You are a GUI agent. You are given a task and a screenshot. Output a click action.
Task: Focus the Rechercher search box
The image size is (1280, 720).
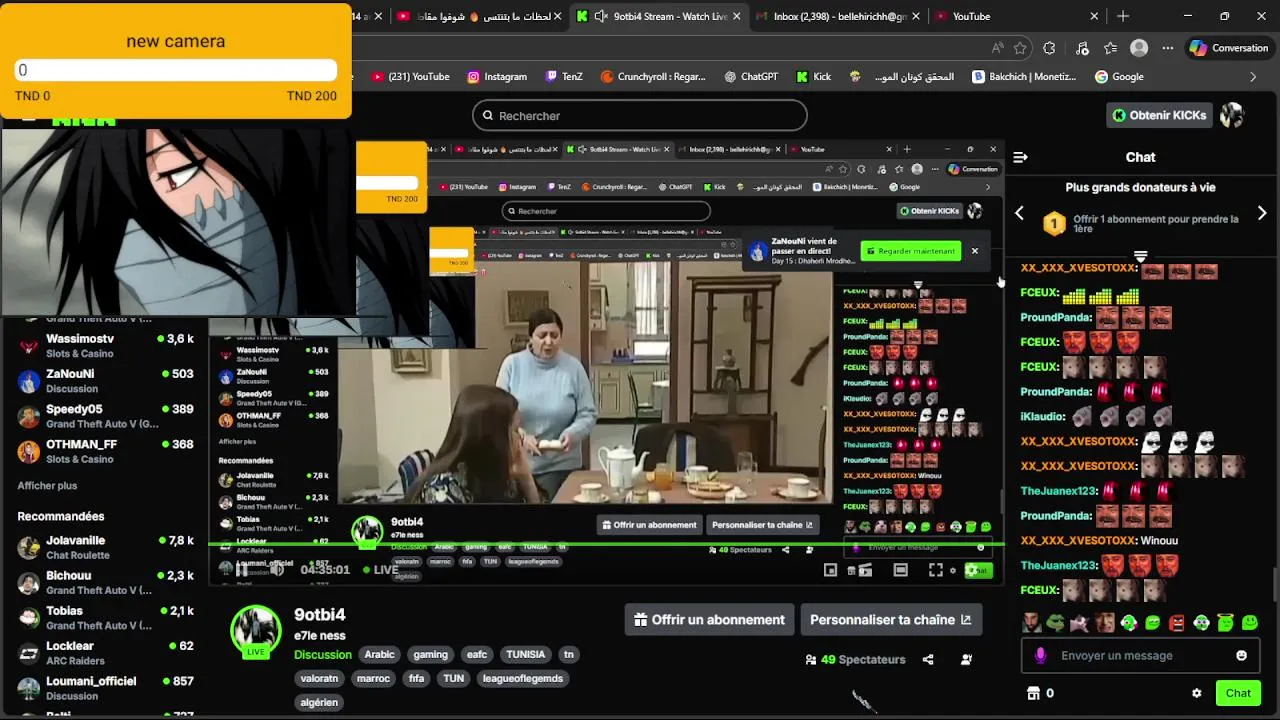pyautogui.click(x=640, y=115)
